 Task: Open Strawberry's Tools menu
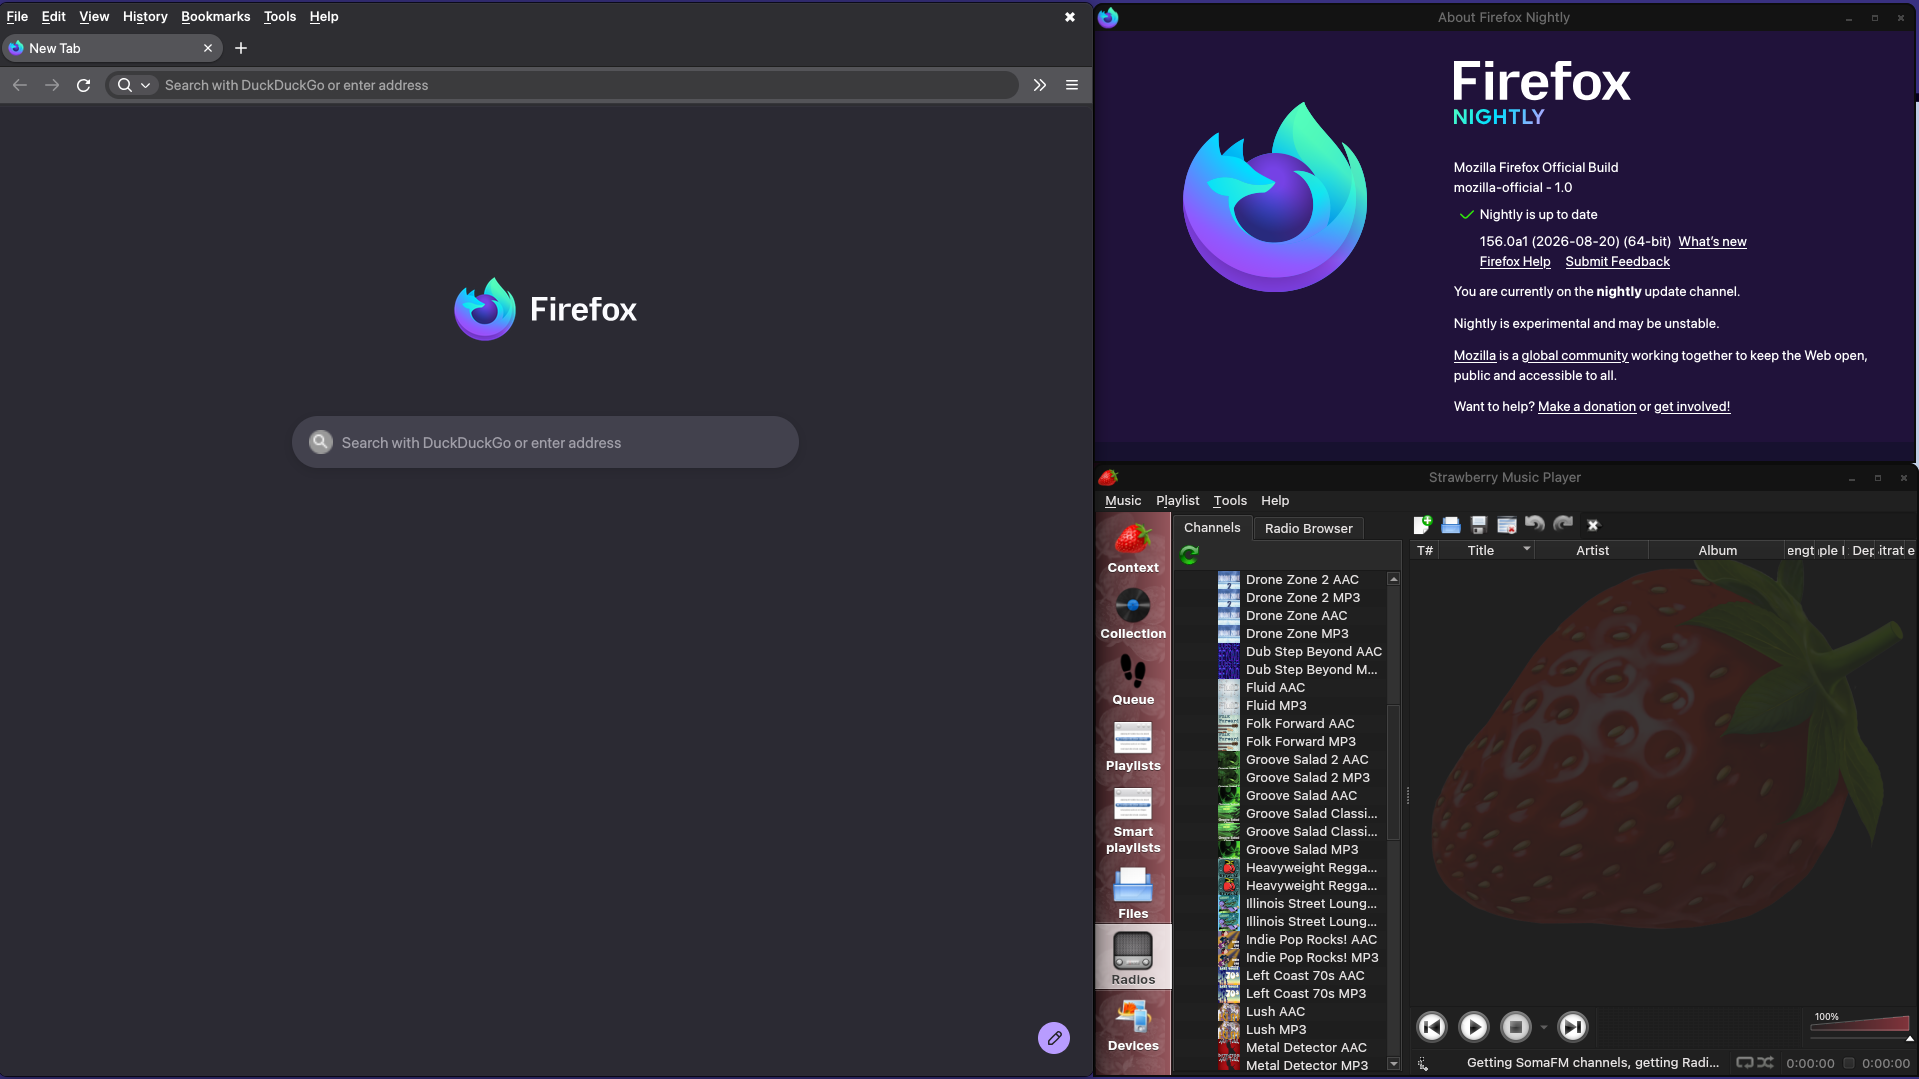[1230, 500]
